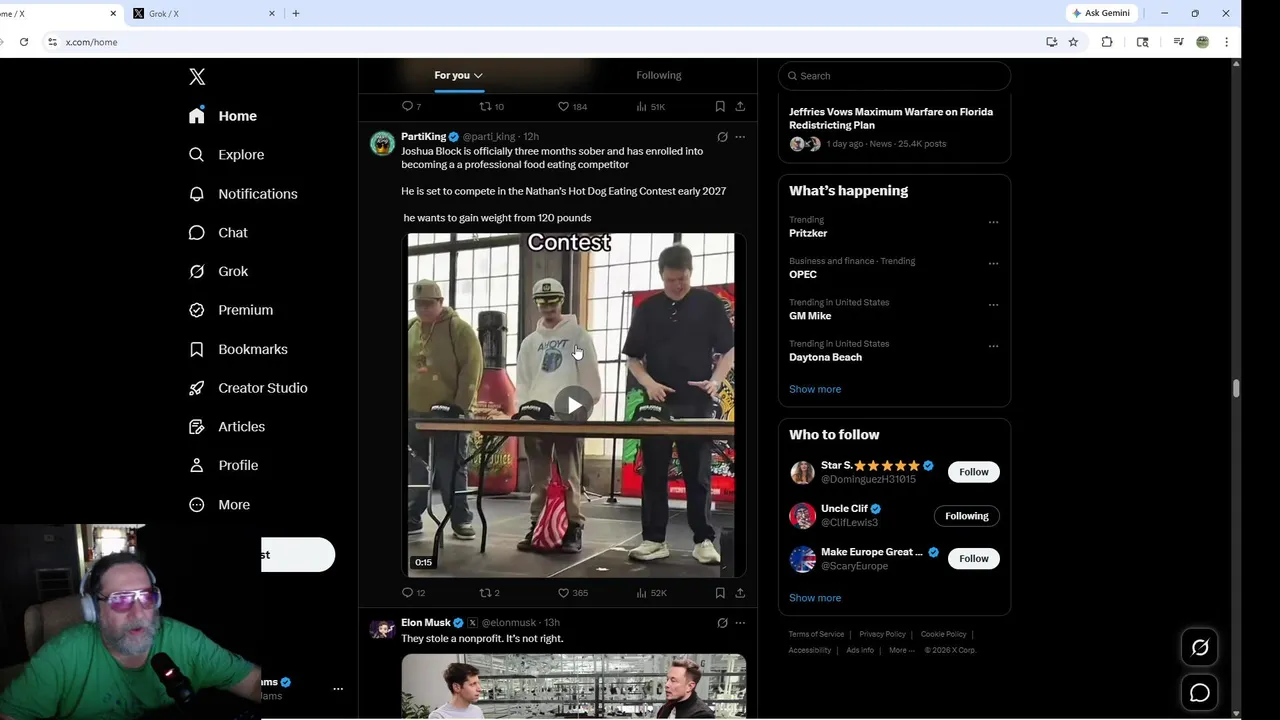
Task: Open the floating Grok button
Action: 1200,648
